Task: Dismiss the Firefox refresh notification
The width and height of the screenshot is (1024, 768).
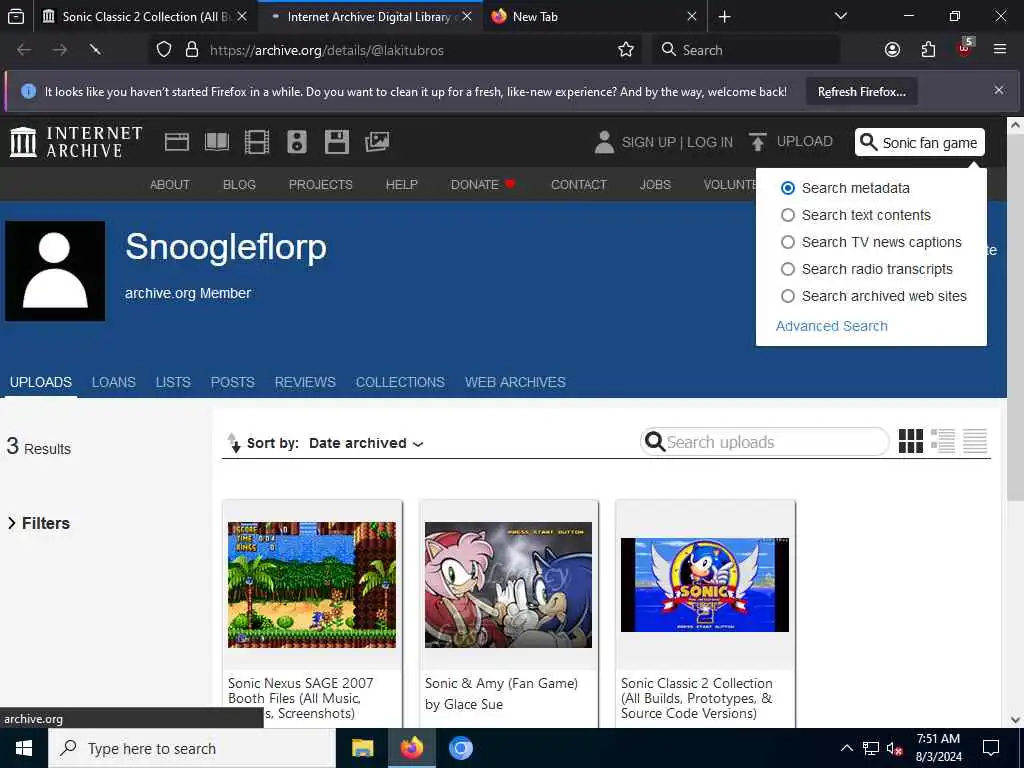Action: click(x=999, y=90)
